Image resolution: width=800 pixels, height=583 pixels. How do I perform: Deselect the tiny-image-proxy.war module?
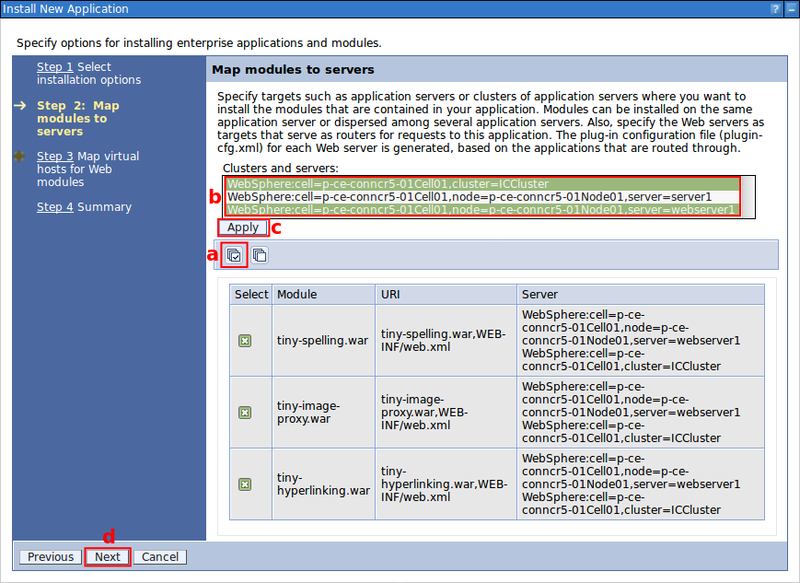pos(250,412)
